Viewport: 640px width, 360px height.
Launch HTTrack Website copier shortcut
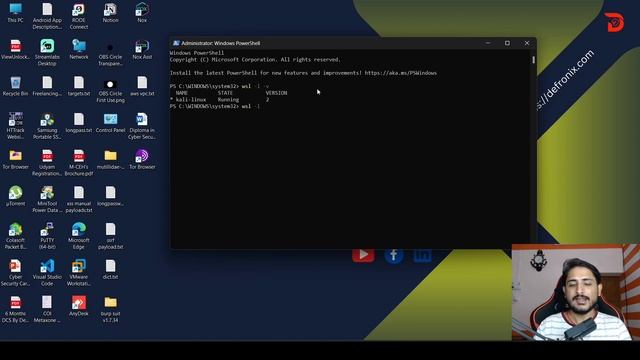click(x=16, y=126)
